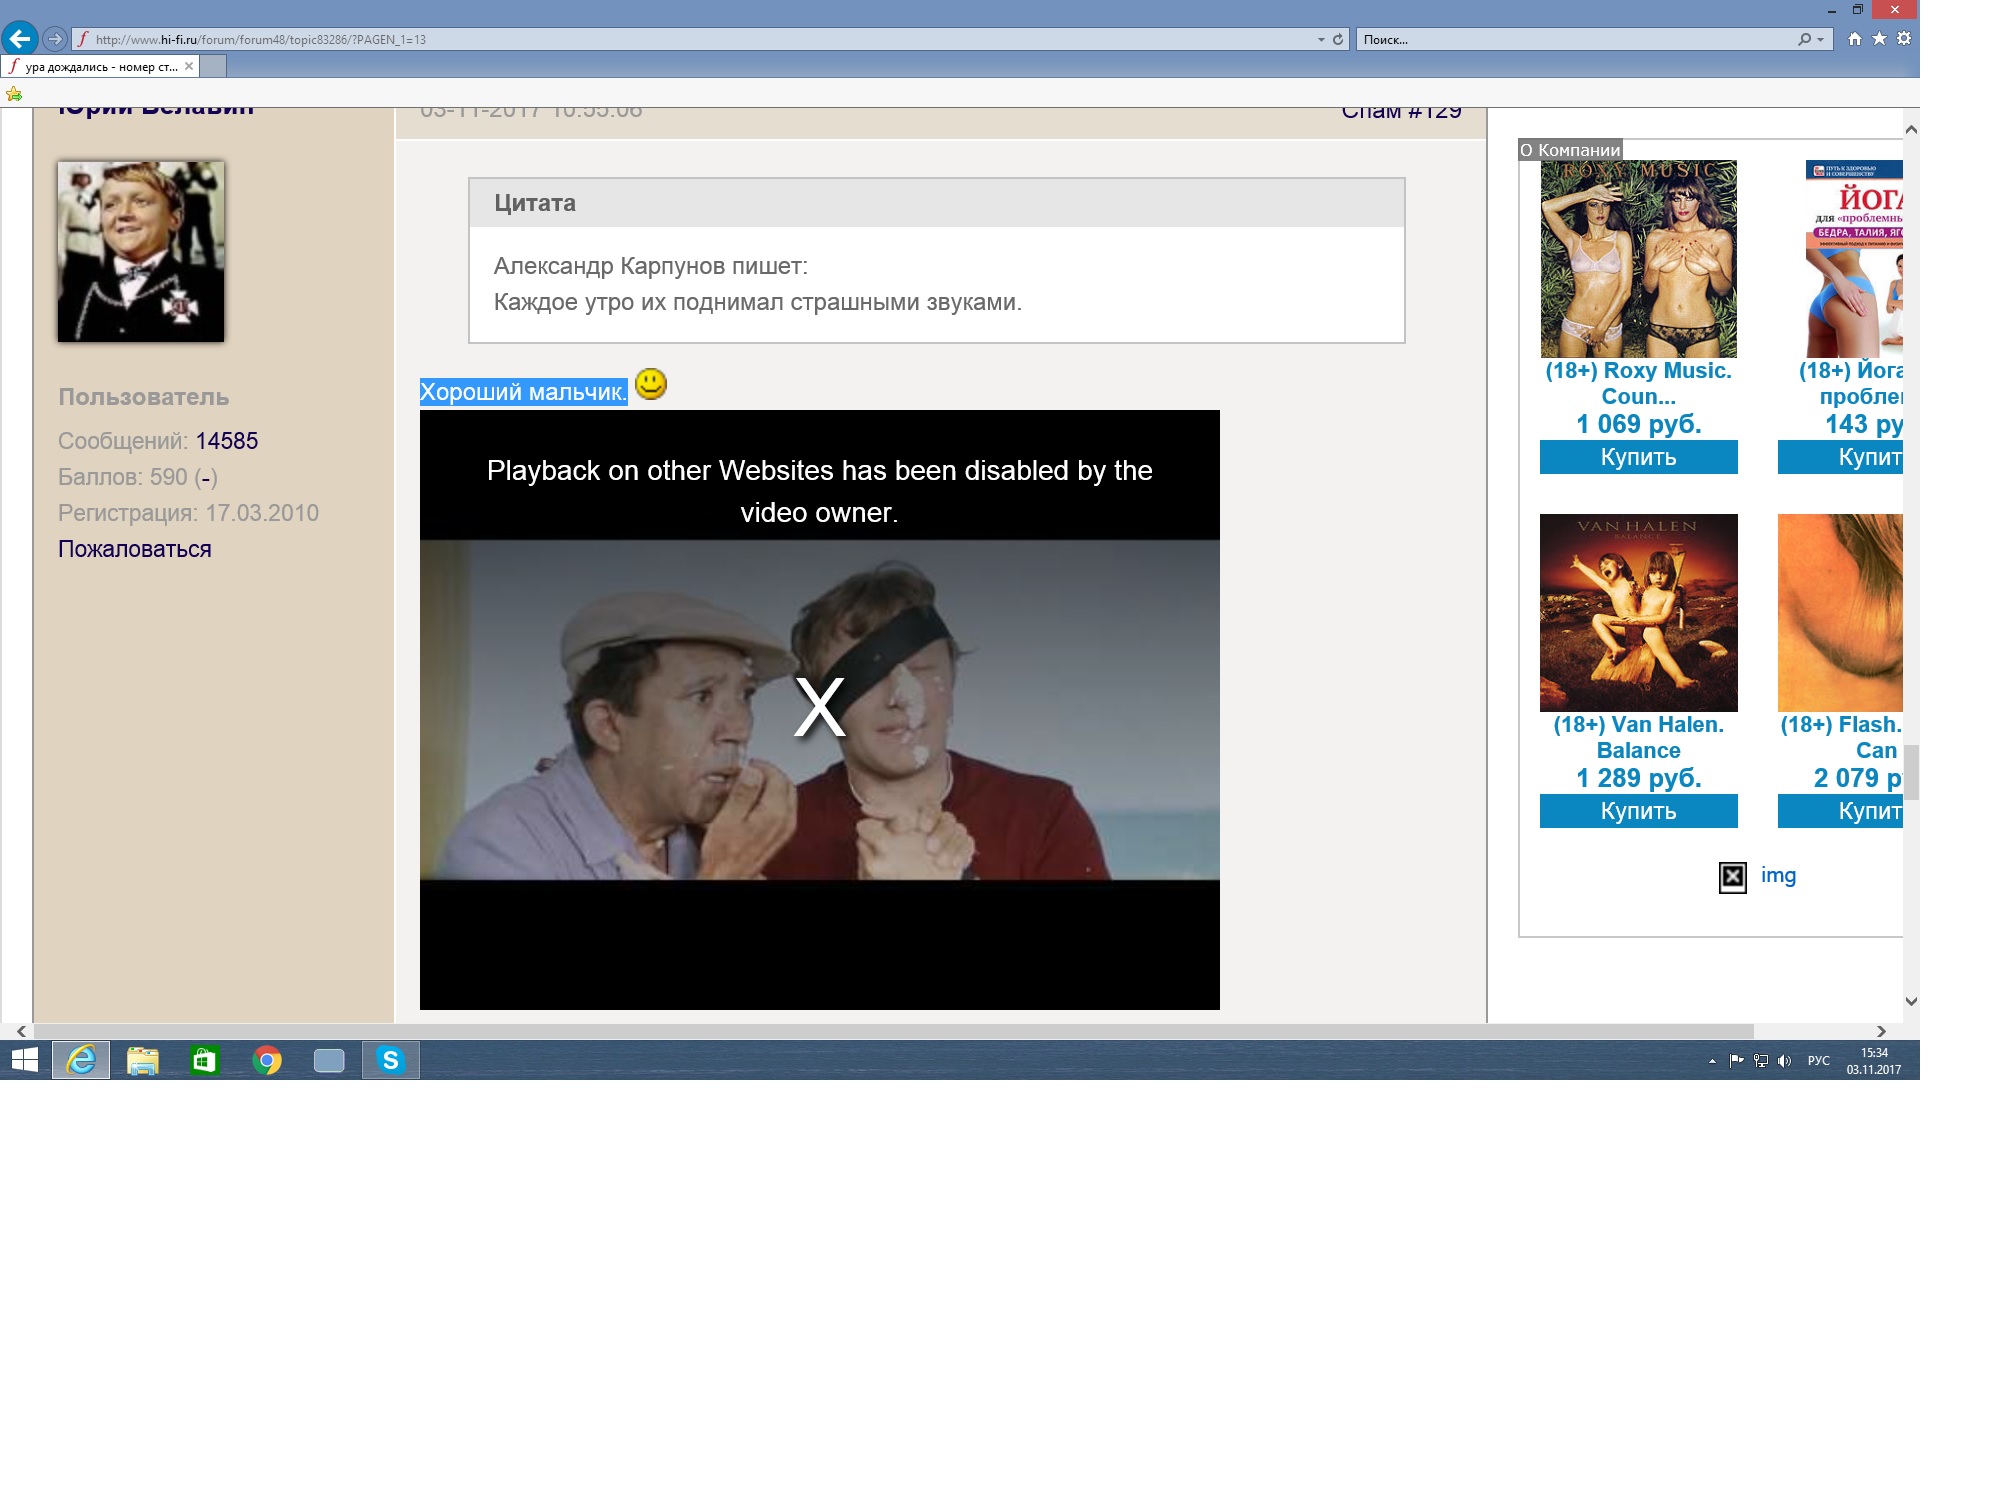2000x1500 pixels.
Task: Click the volume speaker tray icon
Action: pos(1785,1061)
